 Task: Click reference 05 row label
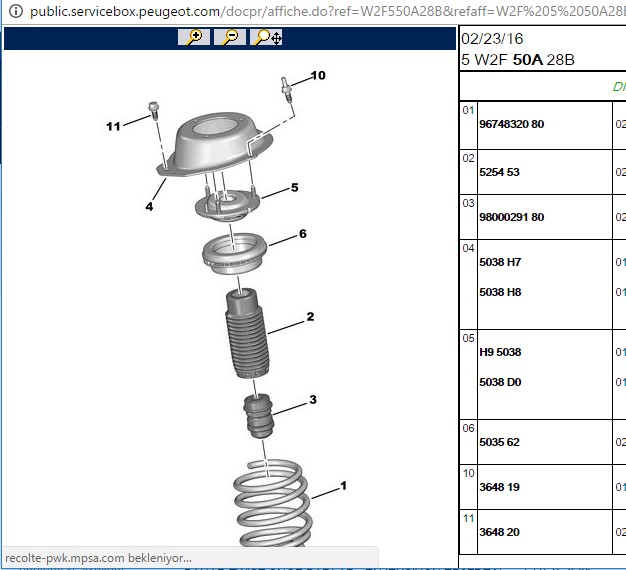point(468,338)
